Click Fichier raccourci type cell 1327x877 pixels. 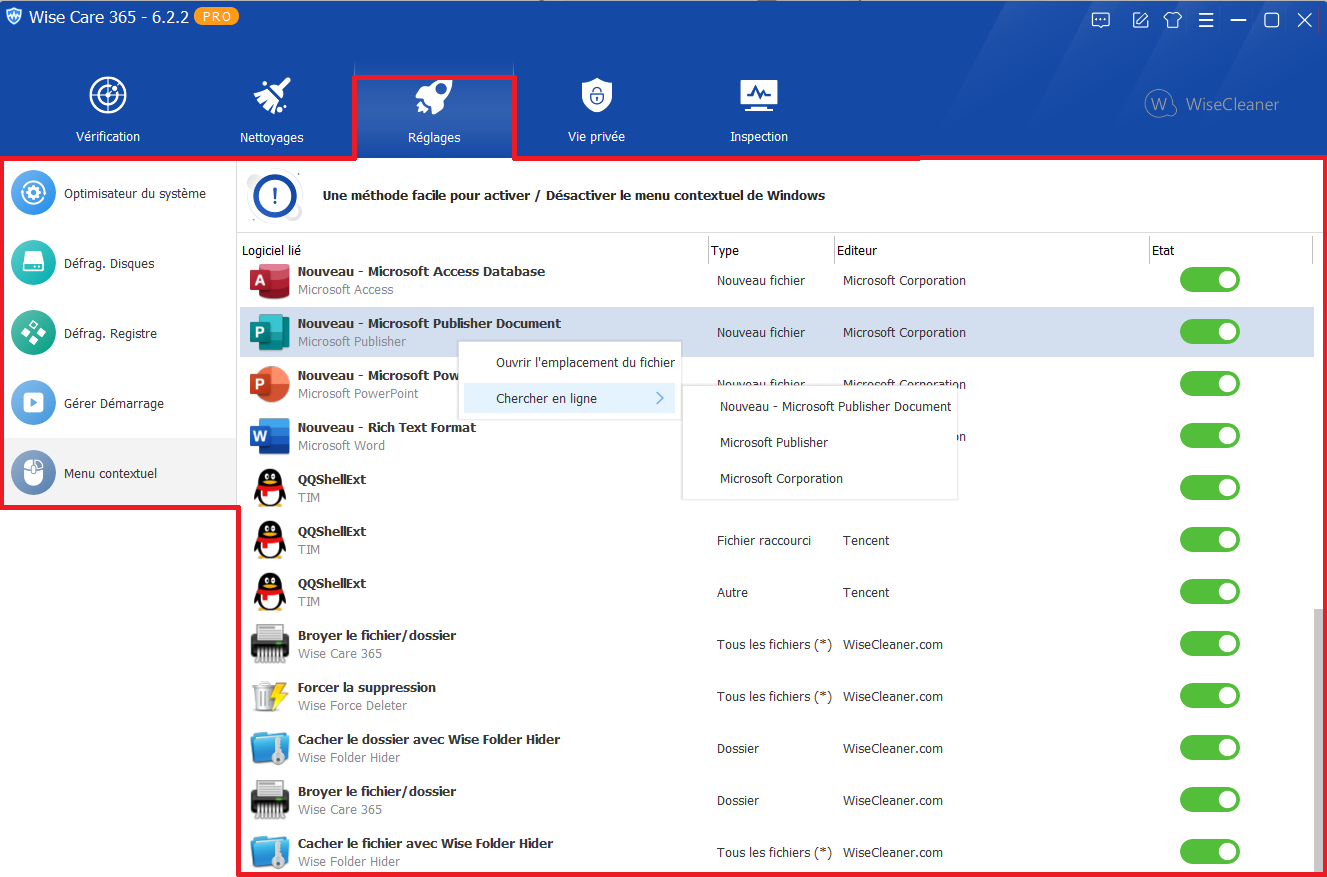coord(764,540)
